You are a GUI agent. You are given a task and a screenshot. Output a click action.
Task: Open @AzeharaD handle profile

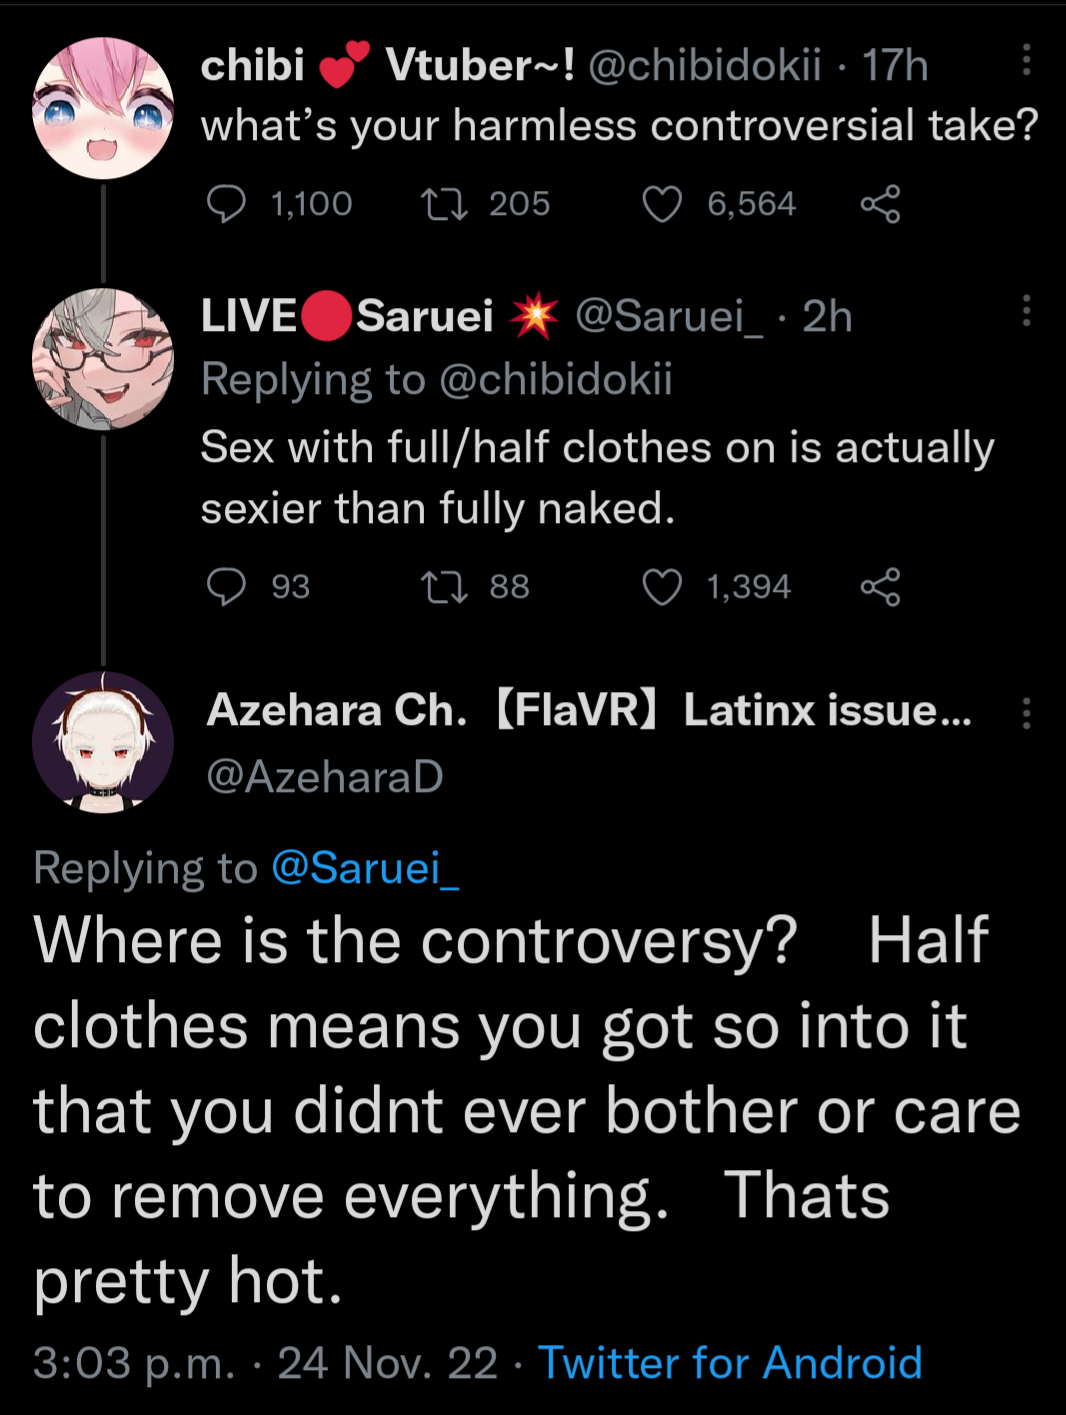coord(325,777)
